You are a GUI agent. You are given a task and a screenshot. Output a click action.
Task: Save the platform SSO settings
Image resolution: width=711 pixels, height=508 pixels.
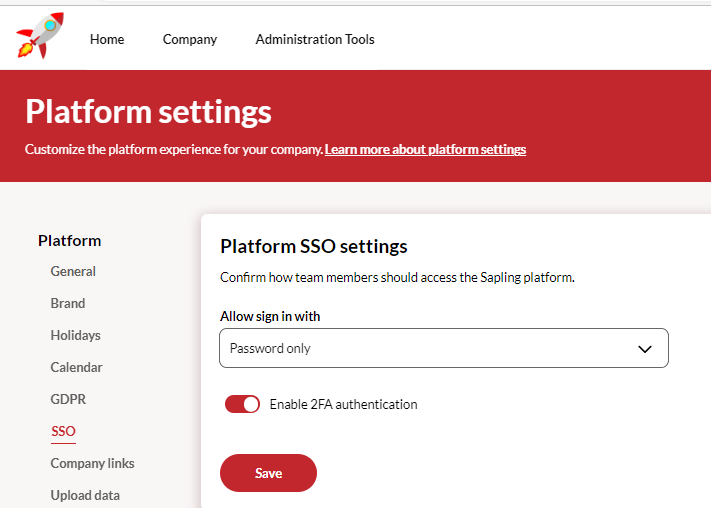point(268,473)
